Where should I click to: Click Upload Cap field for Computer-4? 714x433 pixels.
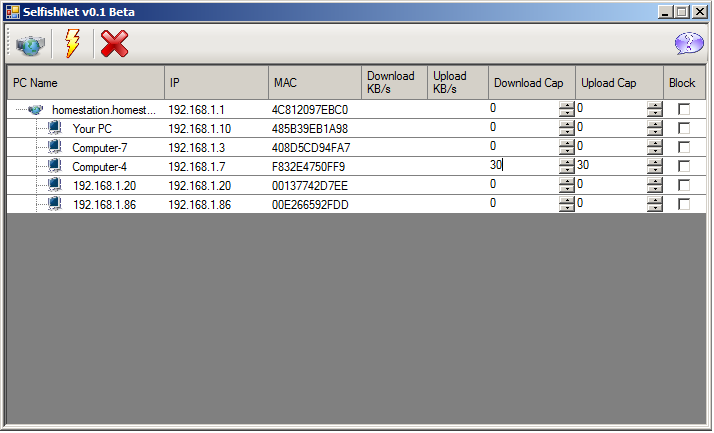[610, 166]
